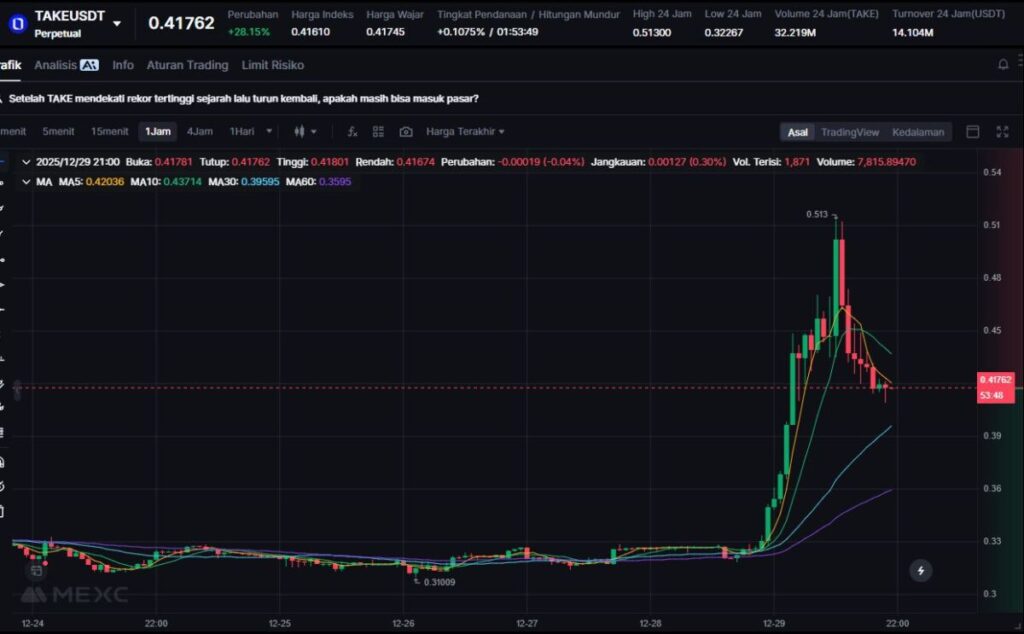Image resolution: width=1024 pixels, height=634 pixels.
Task: Take a chart snapshot with camera icon
Action: click(x=405, y=132)
